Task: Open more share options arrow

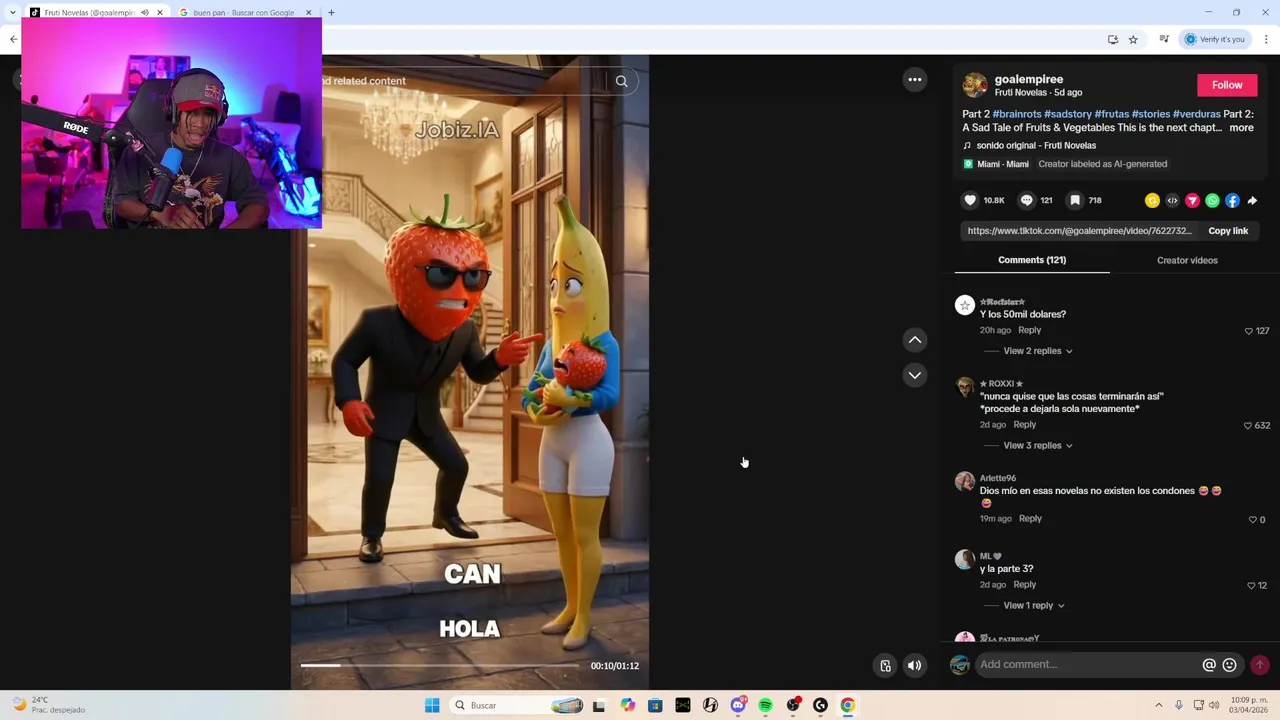Action: pos(1252,200)
